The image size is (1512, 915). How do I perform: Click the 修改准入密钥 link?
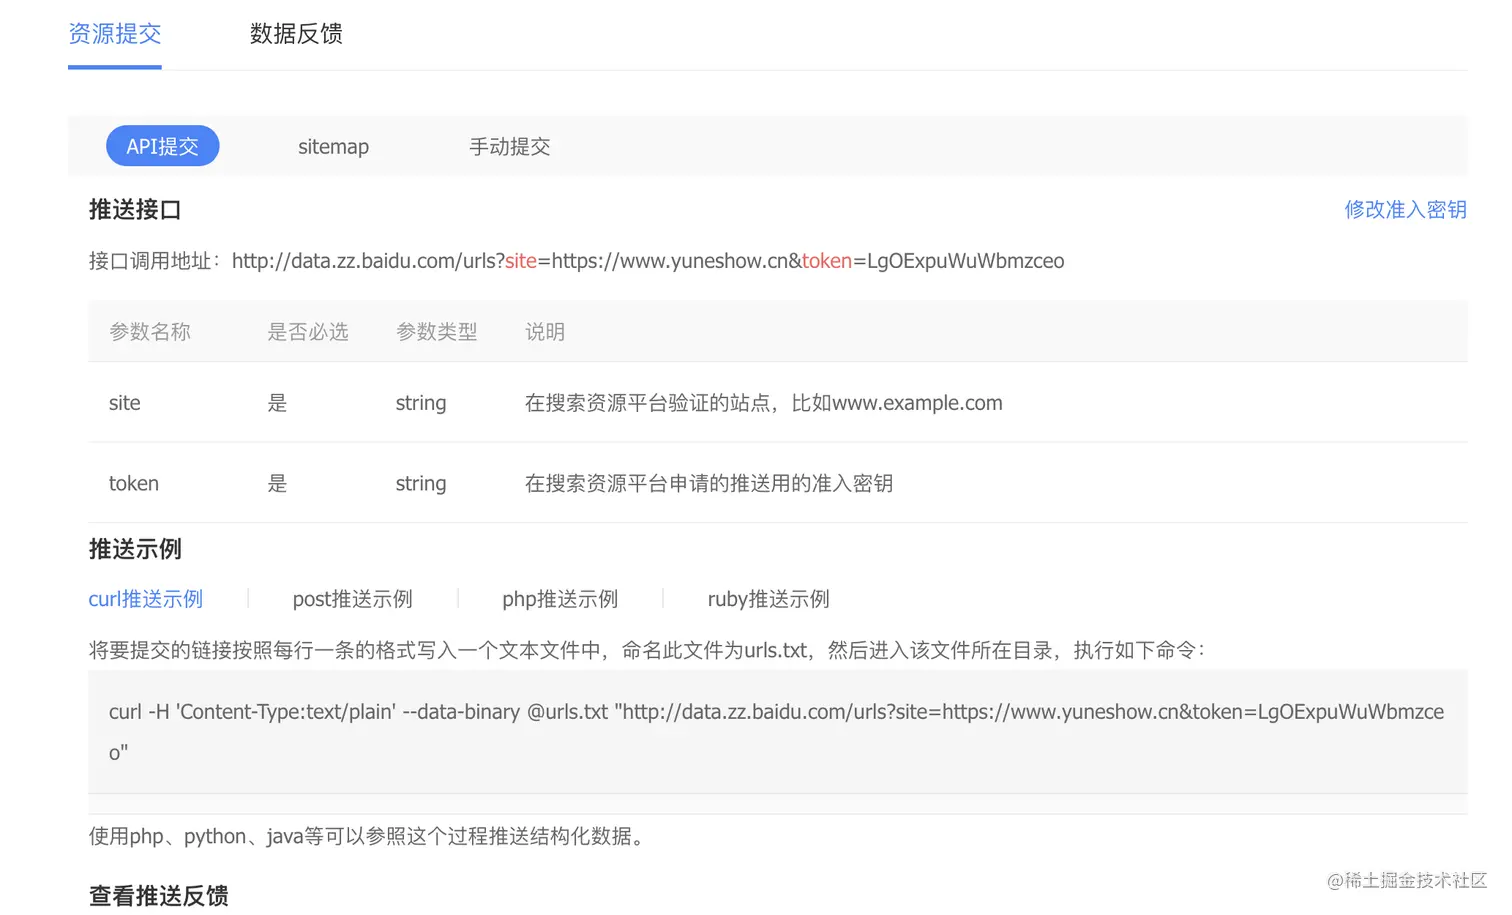point(1404,209)
